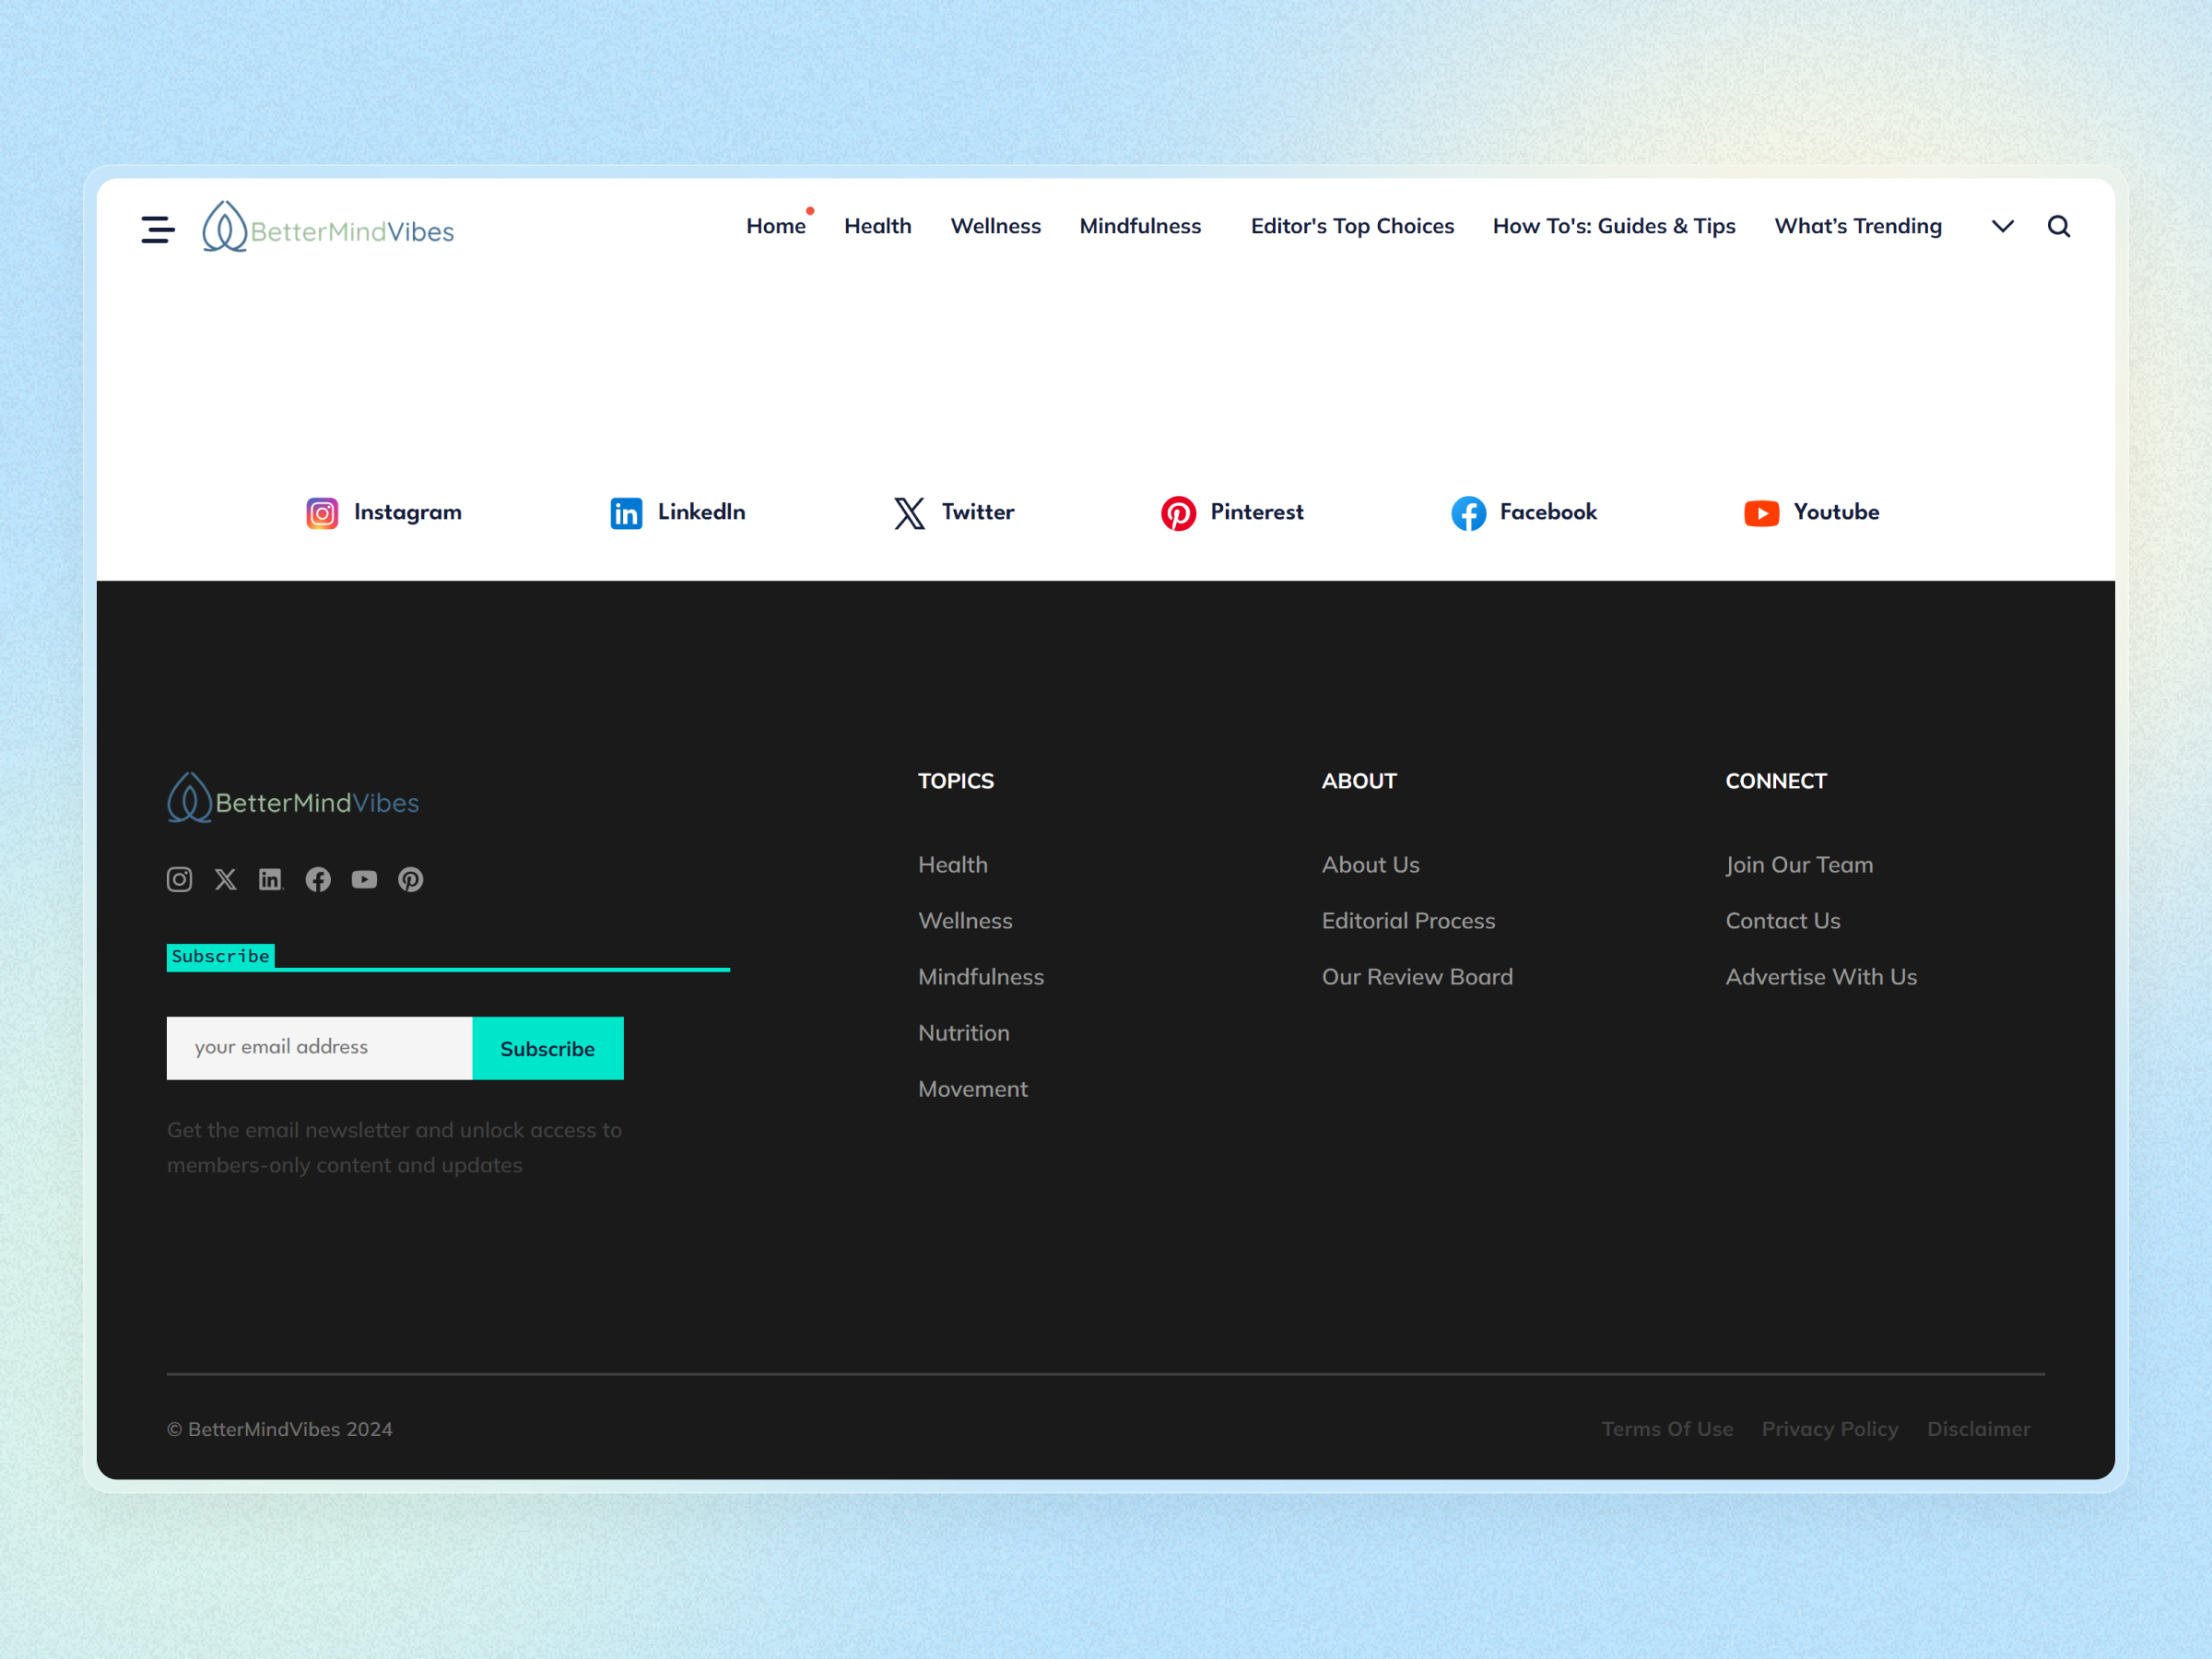Click the BetterMindVibes header logo

click(x=328, y=229)
